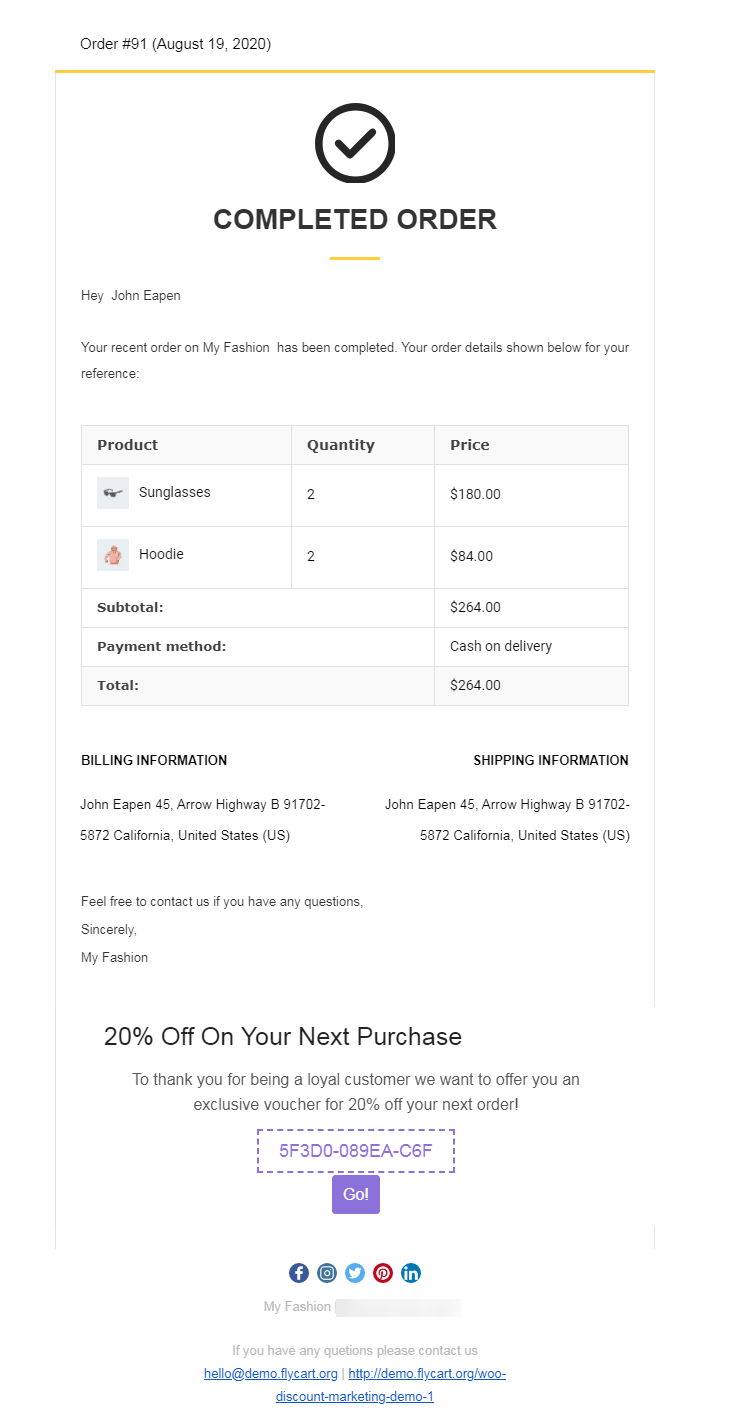
Task: Click the completed order checkmark icon
Action: [355, 143]
